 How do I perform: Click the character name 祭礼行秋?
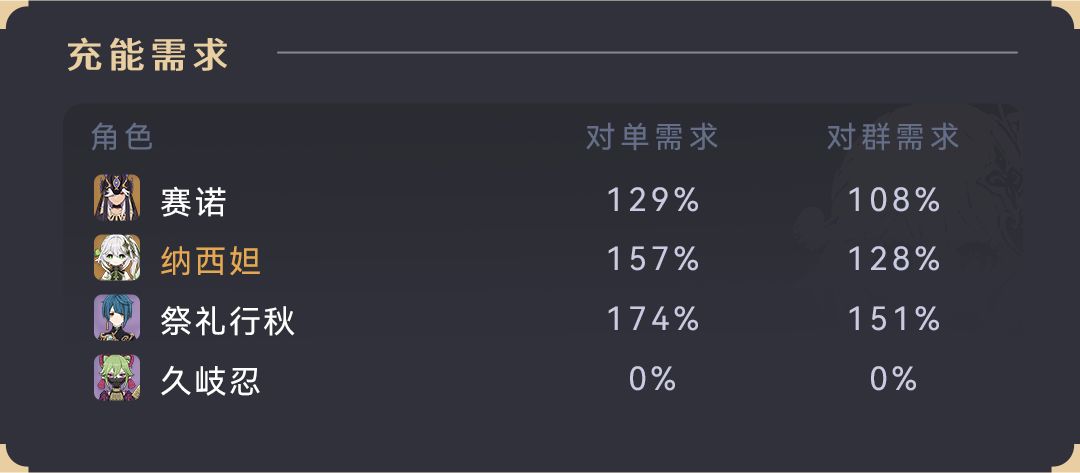coord(228,321)
